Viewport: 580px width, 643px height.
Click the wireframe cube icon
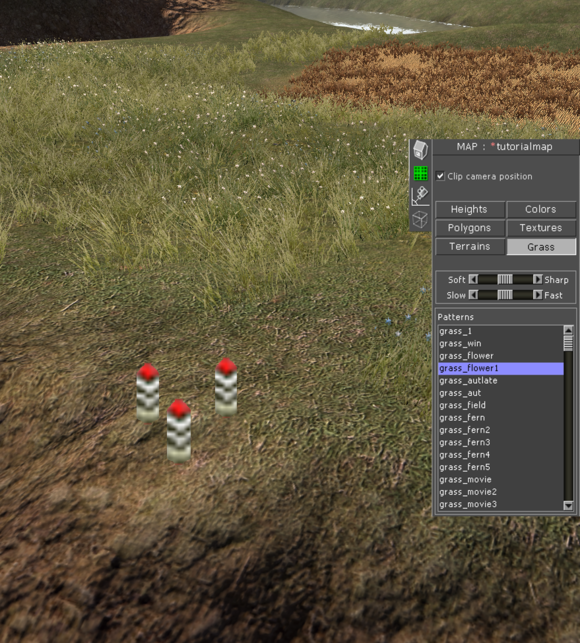(420, 219)
